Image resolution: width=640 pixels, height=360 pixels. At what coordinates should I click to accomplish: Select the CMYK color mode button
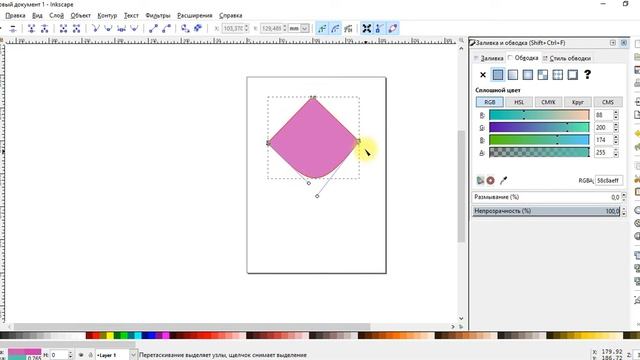click(548, 102)
